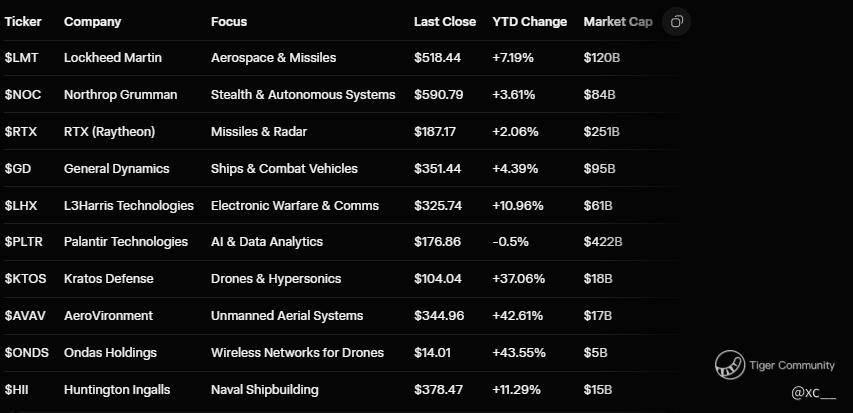The image size is (853, 413).
Task: Select the $LMT ticker symbol
Action: pyautogui.click(x=22, y=58)
